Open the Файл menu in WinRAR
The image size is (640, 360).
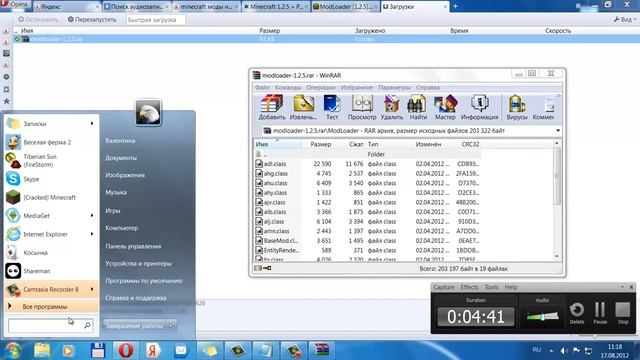click(262, 87)
